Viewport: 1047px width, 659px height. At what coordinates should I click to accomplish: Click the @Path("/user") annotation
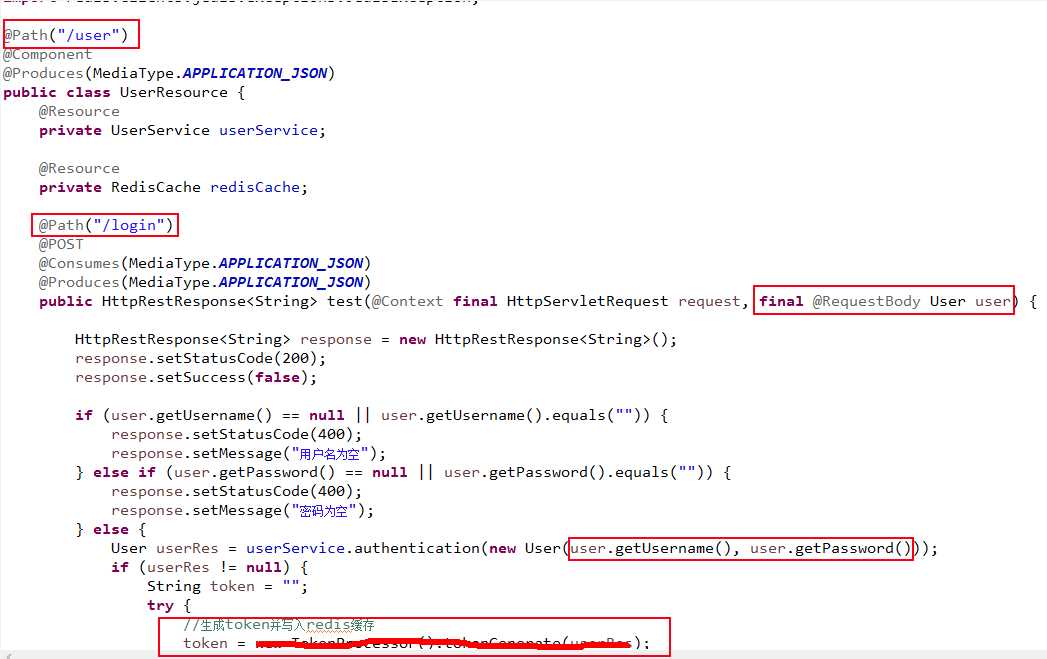(x=65, y=35)
